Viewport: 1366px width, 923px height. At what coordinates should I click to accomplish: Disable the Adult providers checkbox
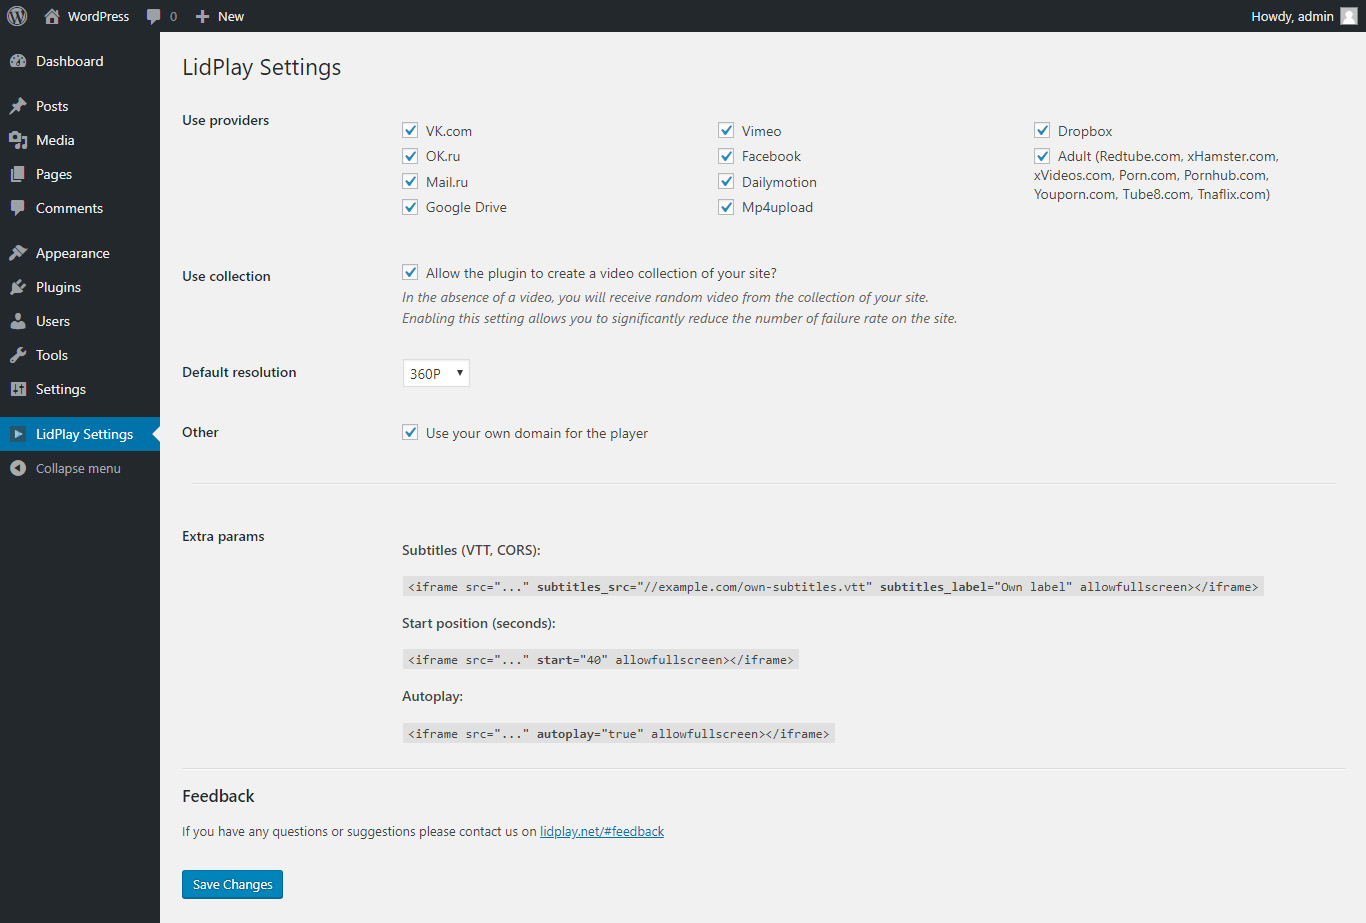coord(1042,156)
